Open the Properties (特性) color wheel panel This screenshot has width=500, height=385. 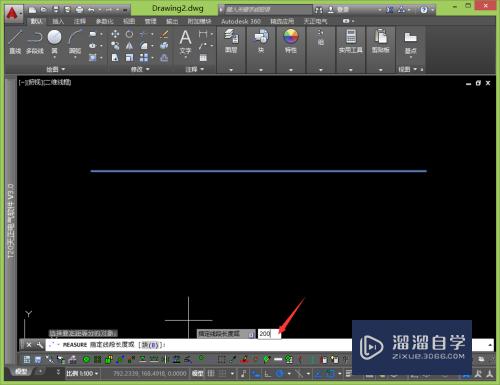click(291, 41)
